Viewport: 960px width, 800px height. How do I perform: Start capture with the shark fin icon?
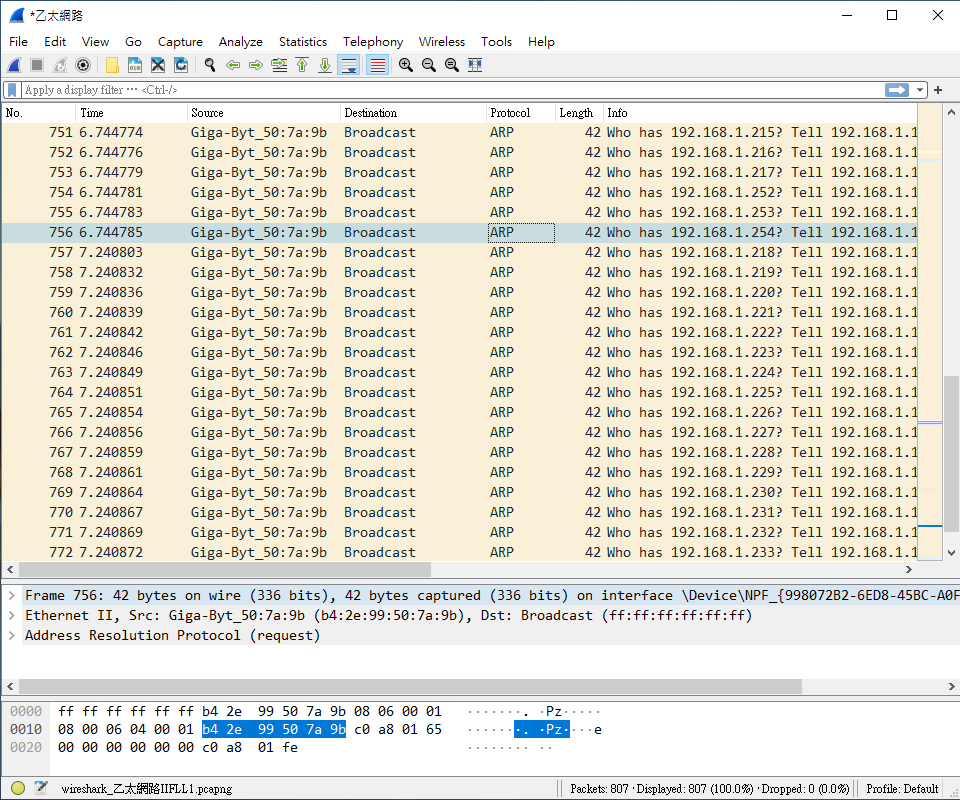coord(15,65)
